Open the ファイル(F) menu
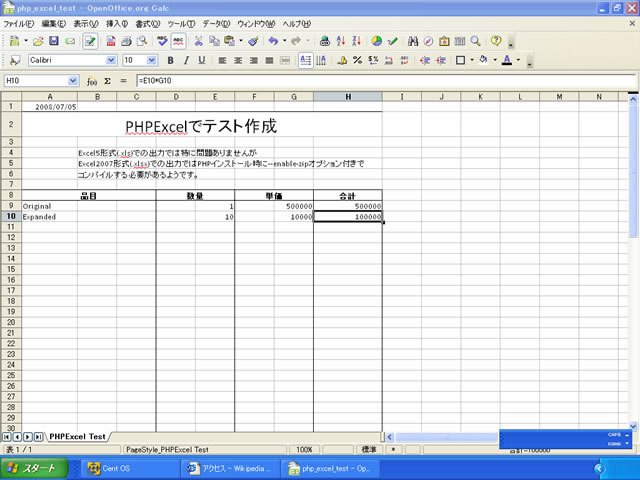 coord(19,23)
